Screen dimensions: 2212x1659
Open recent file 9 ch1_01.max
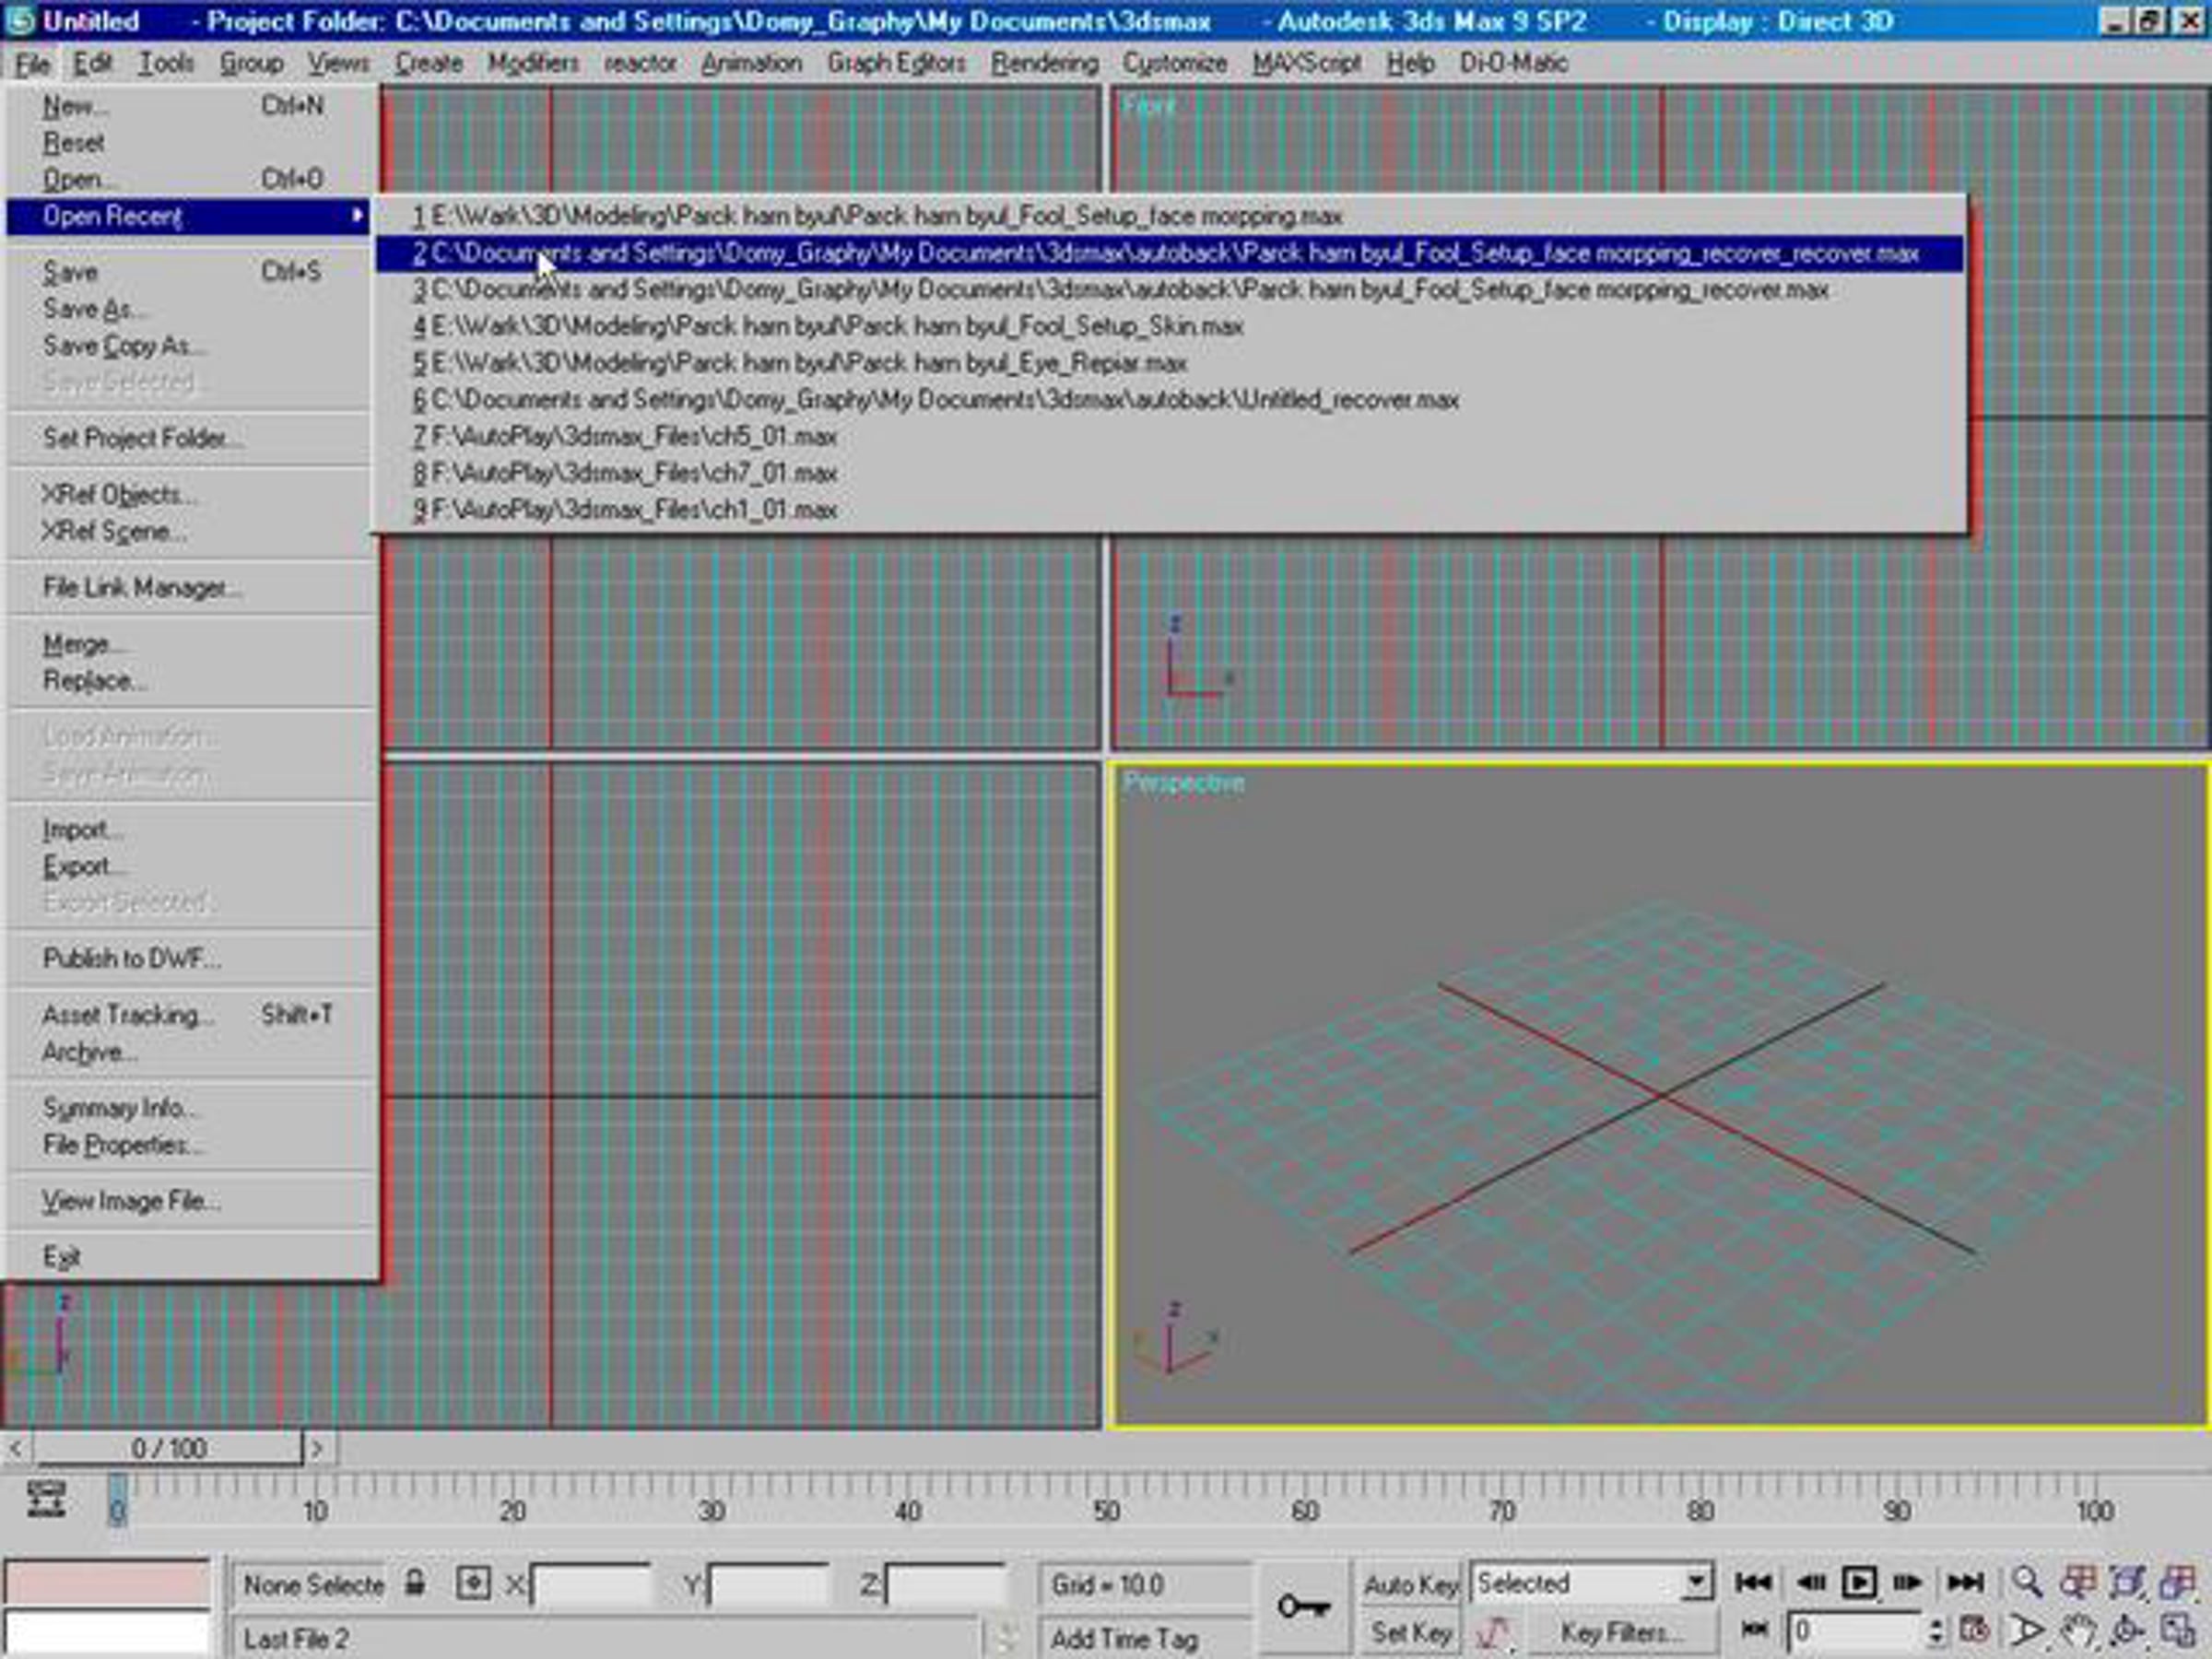point(1168,510)
